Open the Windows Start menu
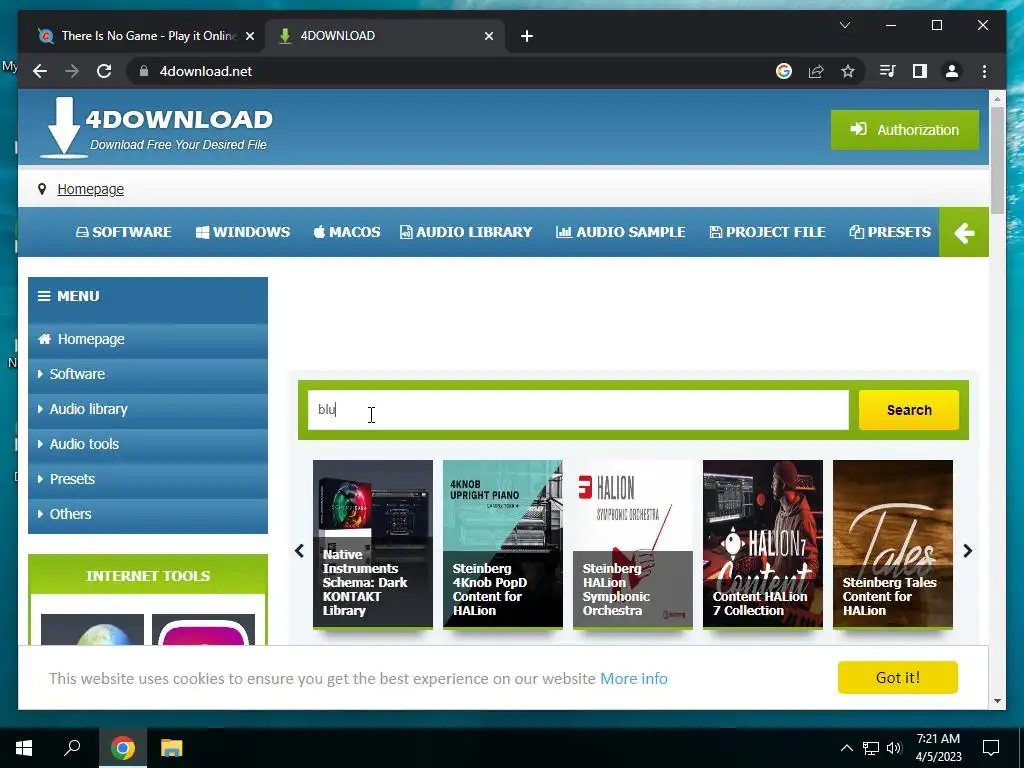Screen dimensions: 1024x768 tap(24, 748)
